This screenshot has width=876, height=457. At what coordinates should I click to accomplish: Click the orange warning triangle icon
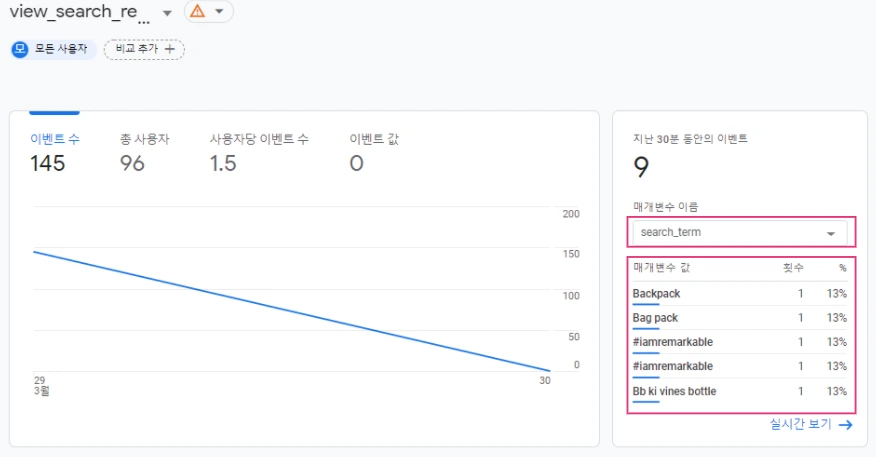(x=197, y=11)
